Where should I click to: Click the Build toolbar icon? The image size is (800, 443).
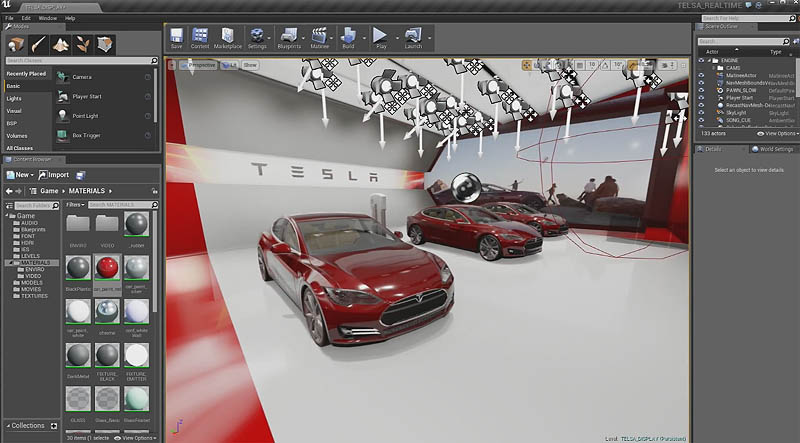[348, 38]
